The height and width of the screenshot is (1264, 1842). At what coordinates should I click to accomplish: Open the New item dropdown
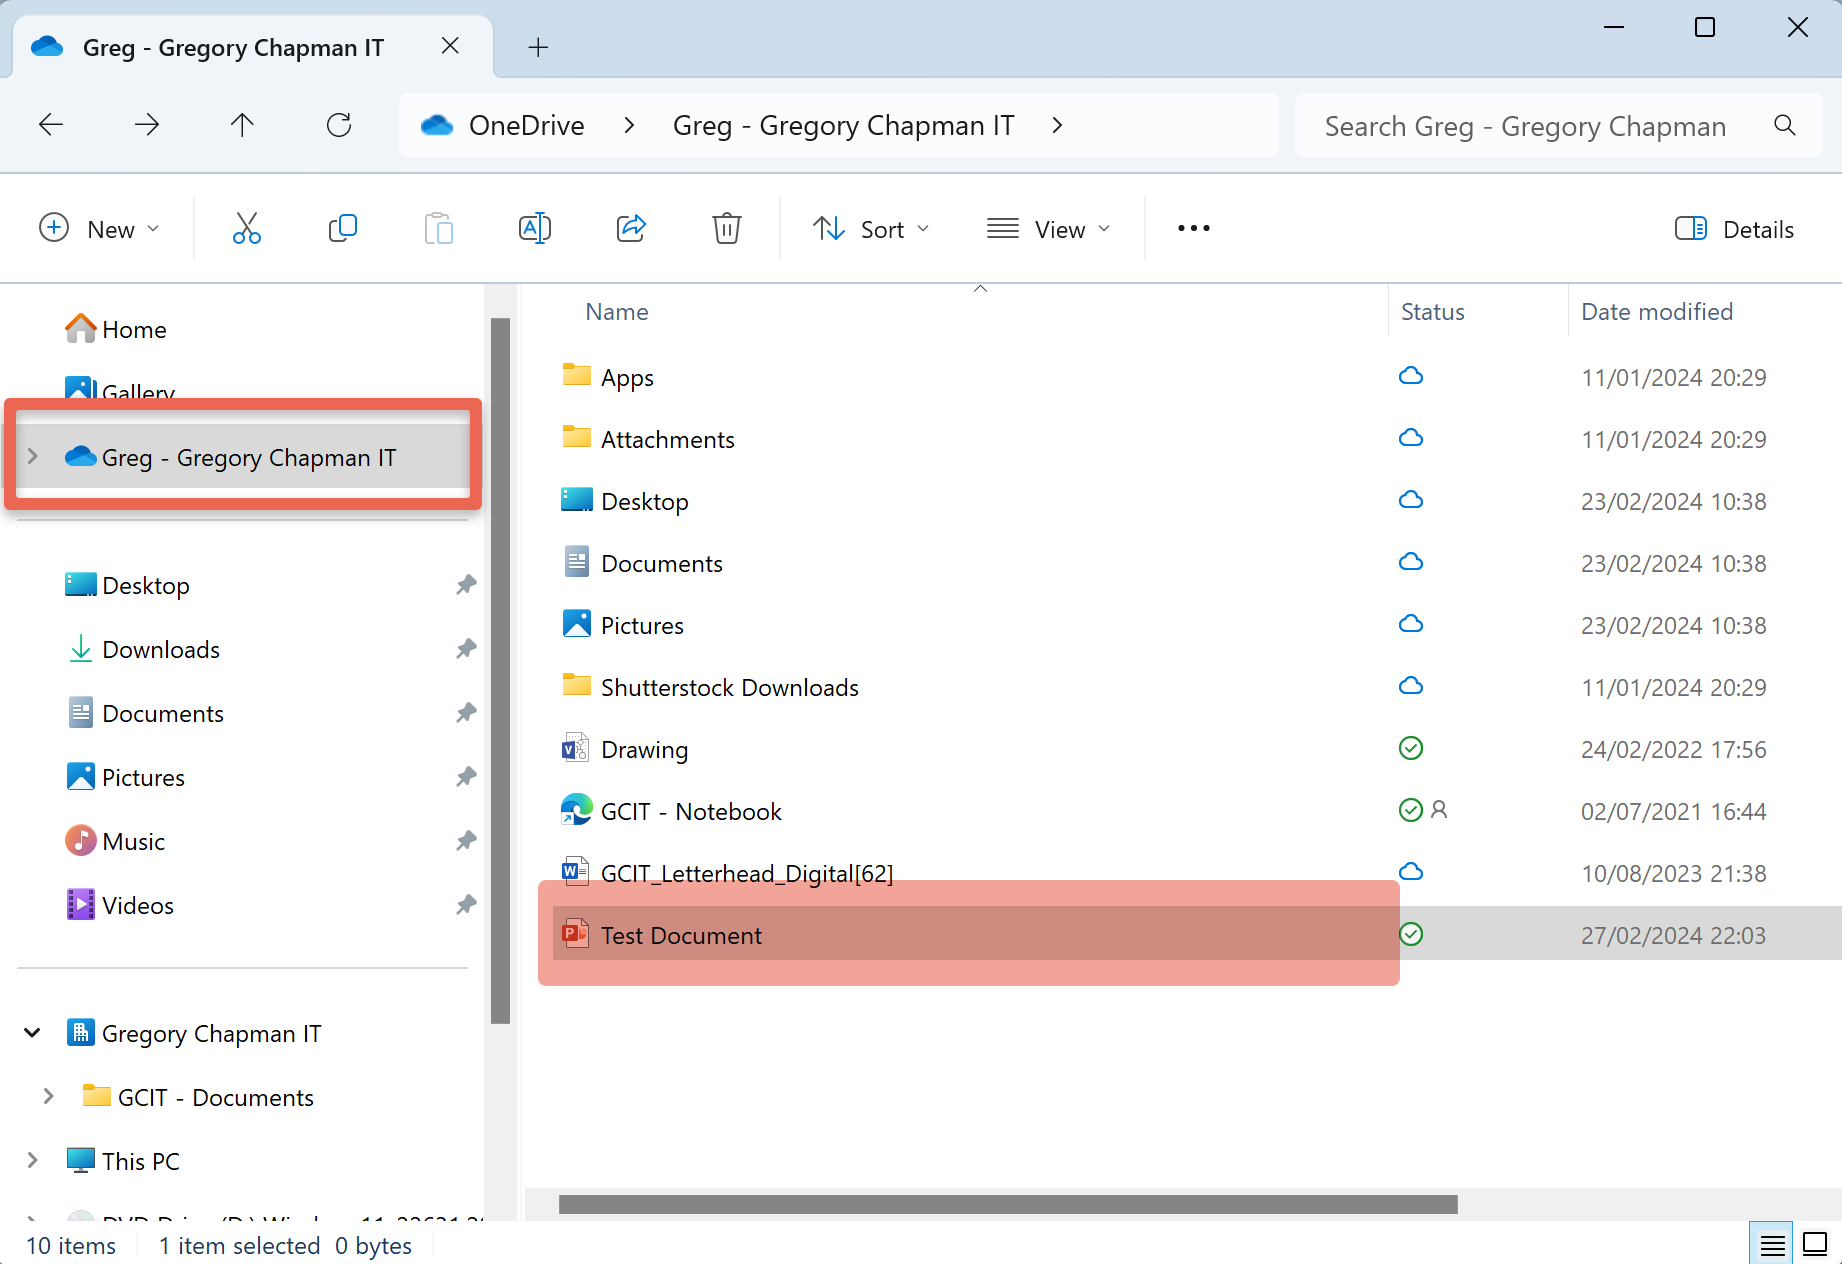click(x=99, y=229)
